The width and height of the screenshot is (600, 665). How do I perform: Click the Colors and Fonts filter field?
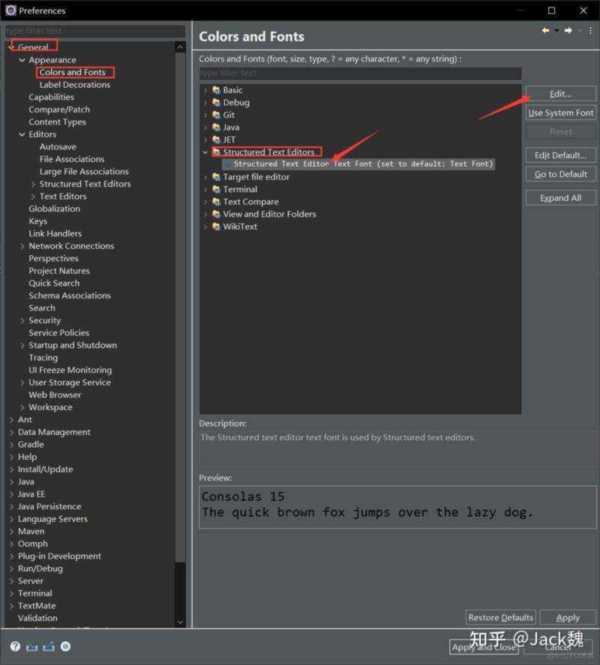(x=360, y=73)
